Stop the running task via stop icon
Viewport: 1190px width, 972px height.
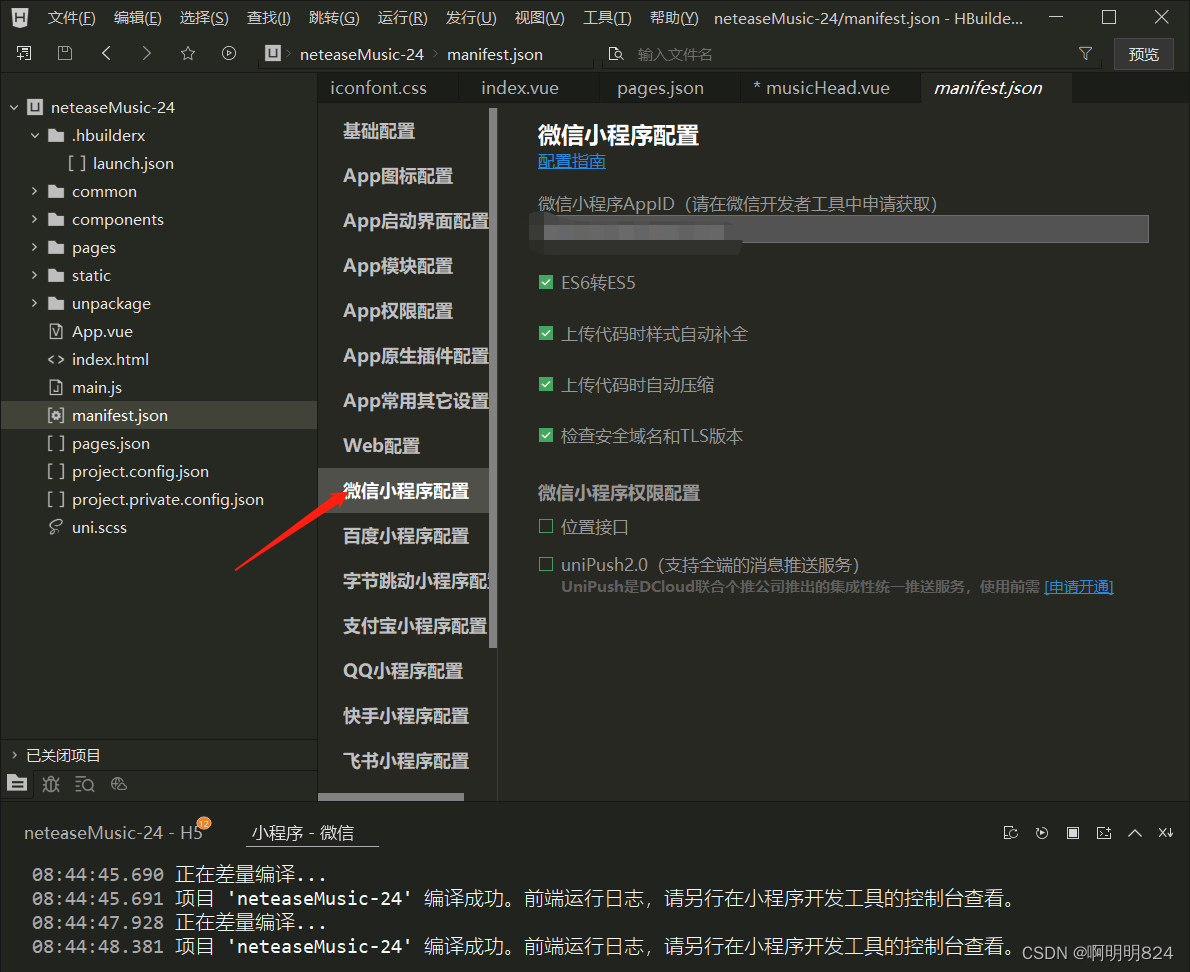(x=1073, y=833)
